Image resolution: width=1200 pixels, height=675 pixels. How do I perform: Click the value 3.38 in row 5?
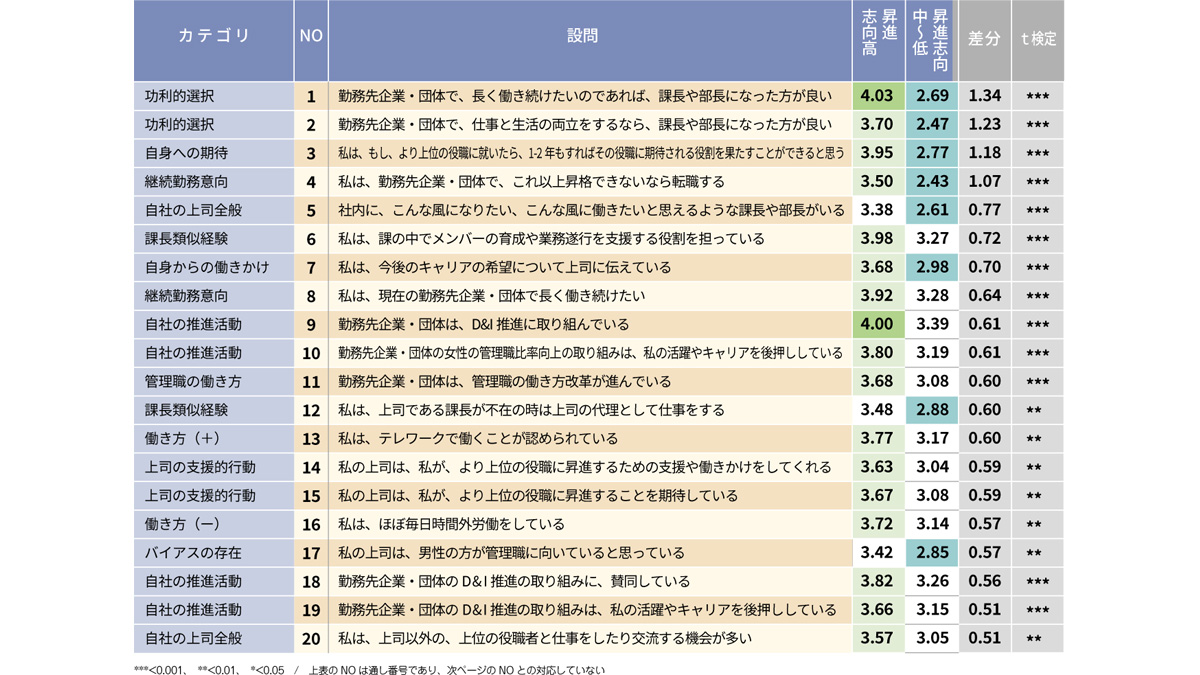(879, 210)
